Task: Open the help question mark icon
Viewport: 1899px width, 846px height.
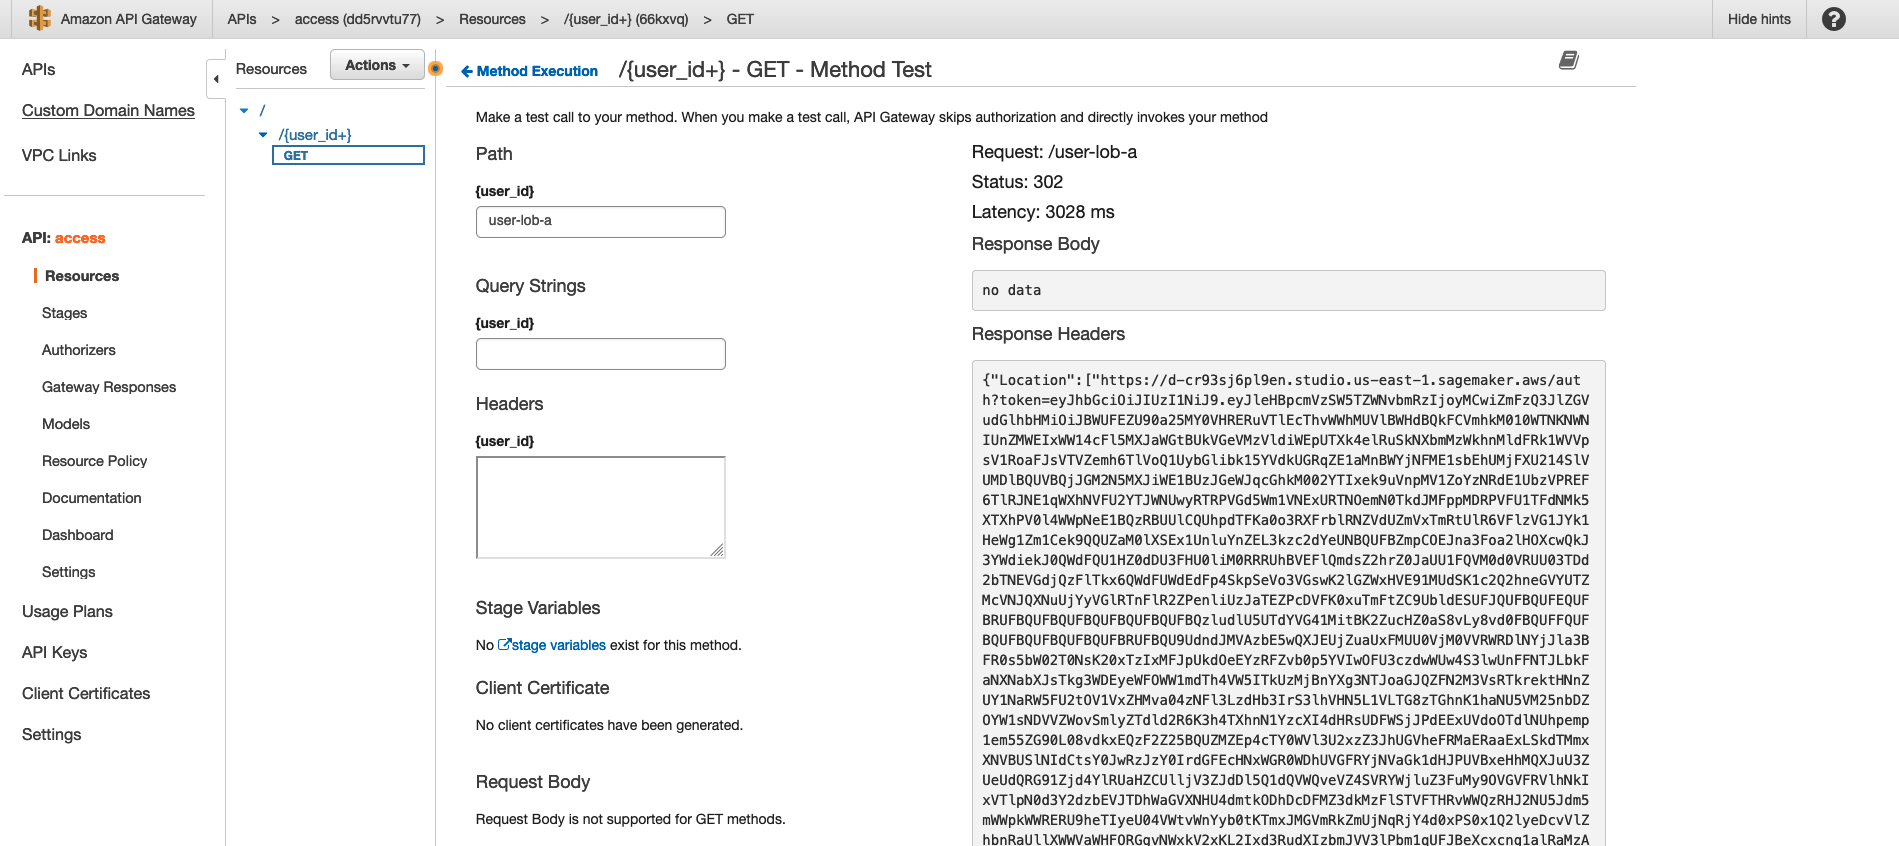Action: (1834, 19)
